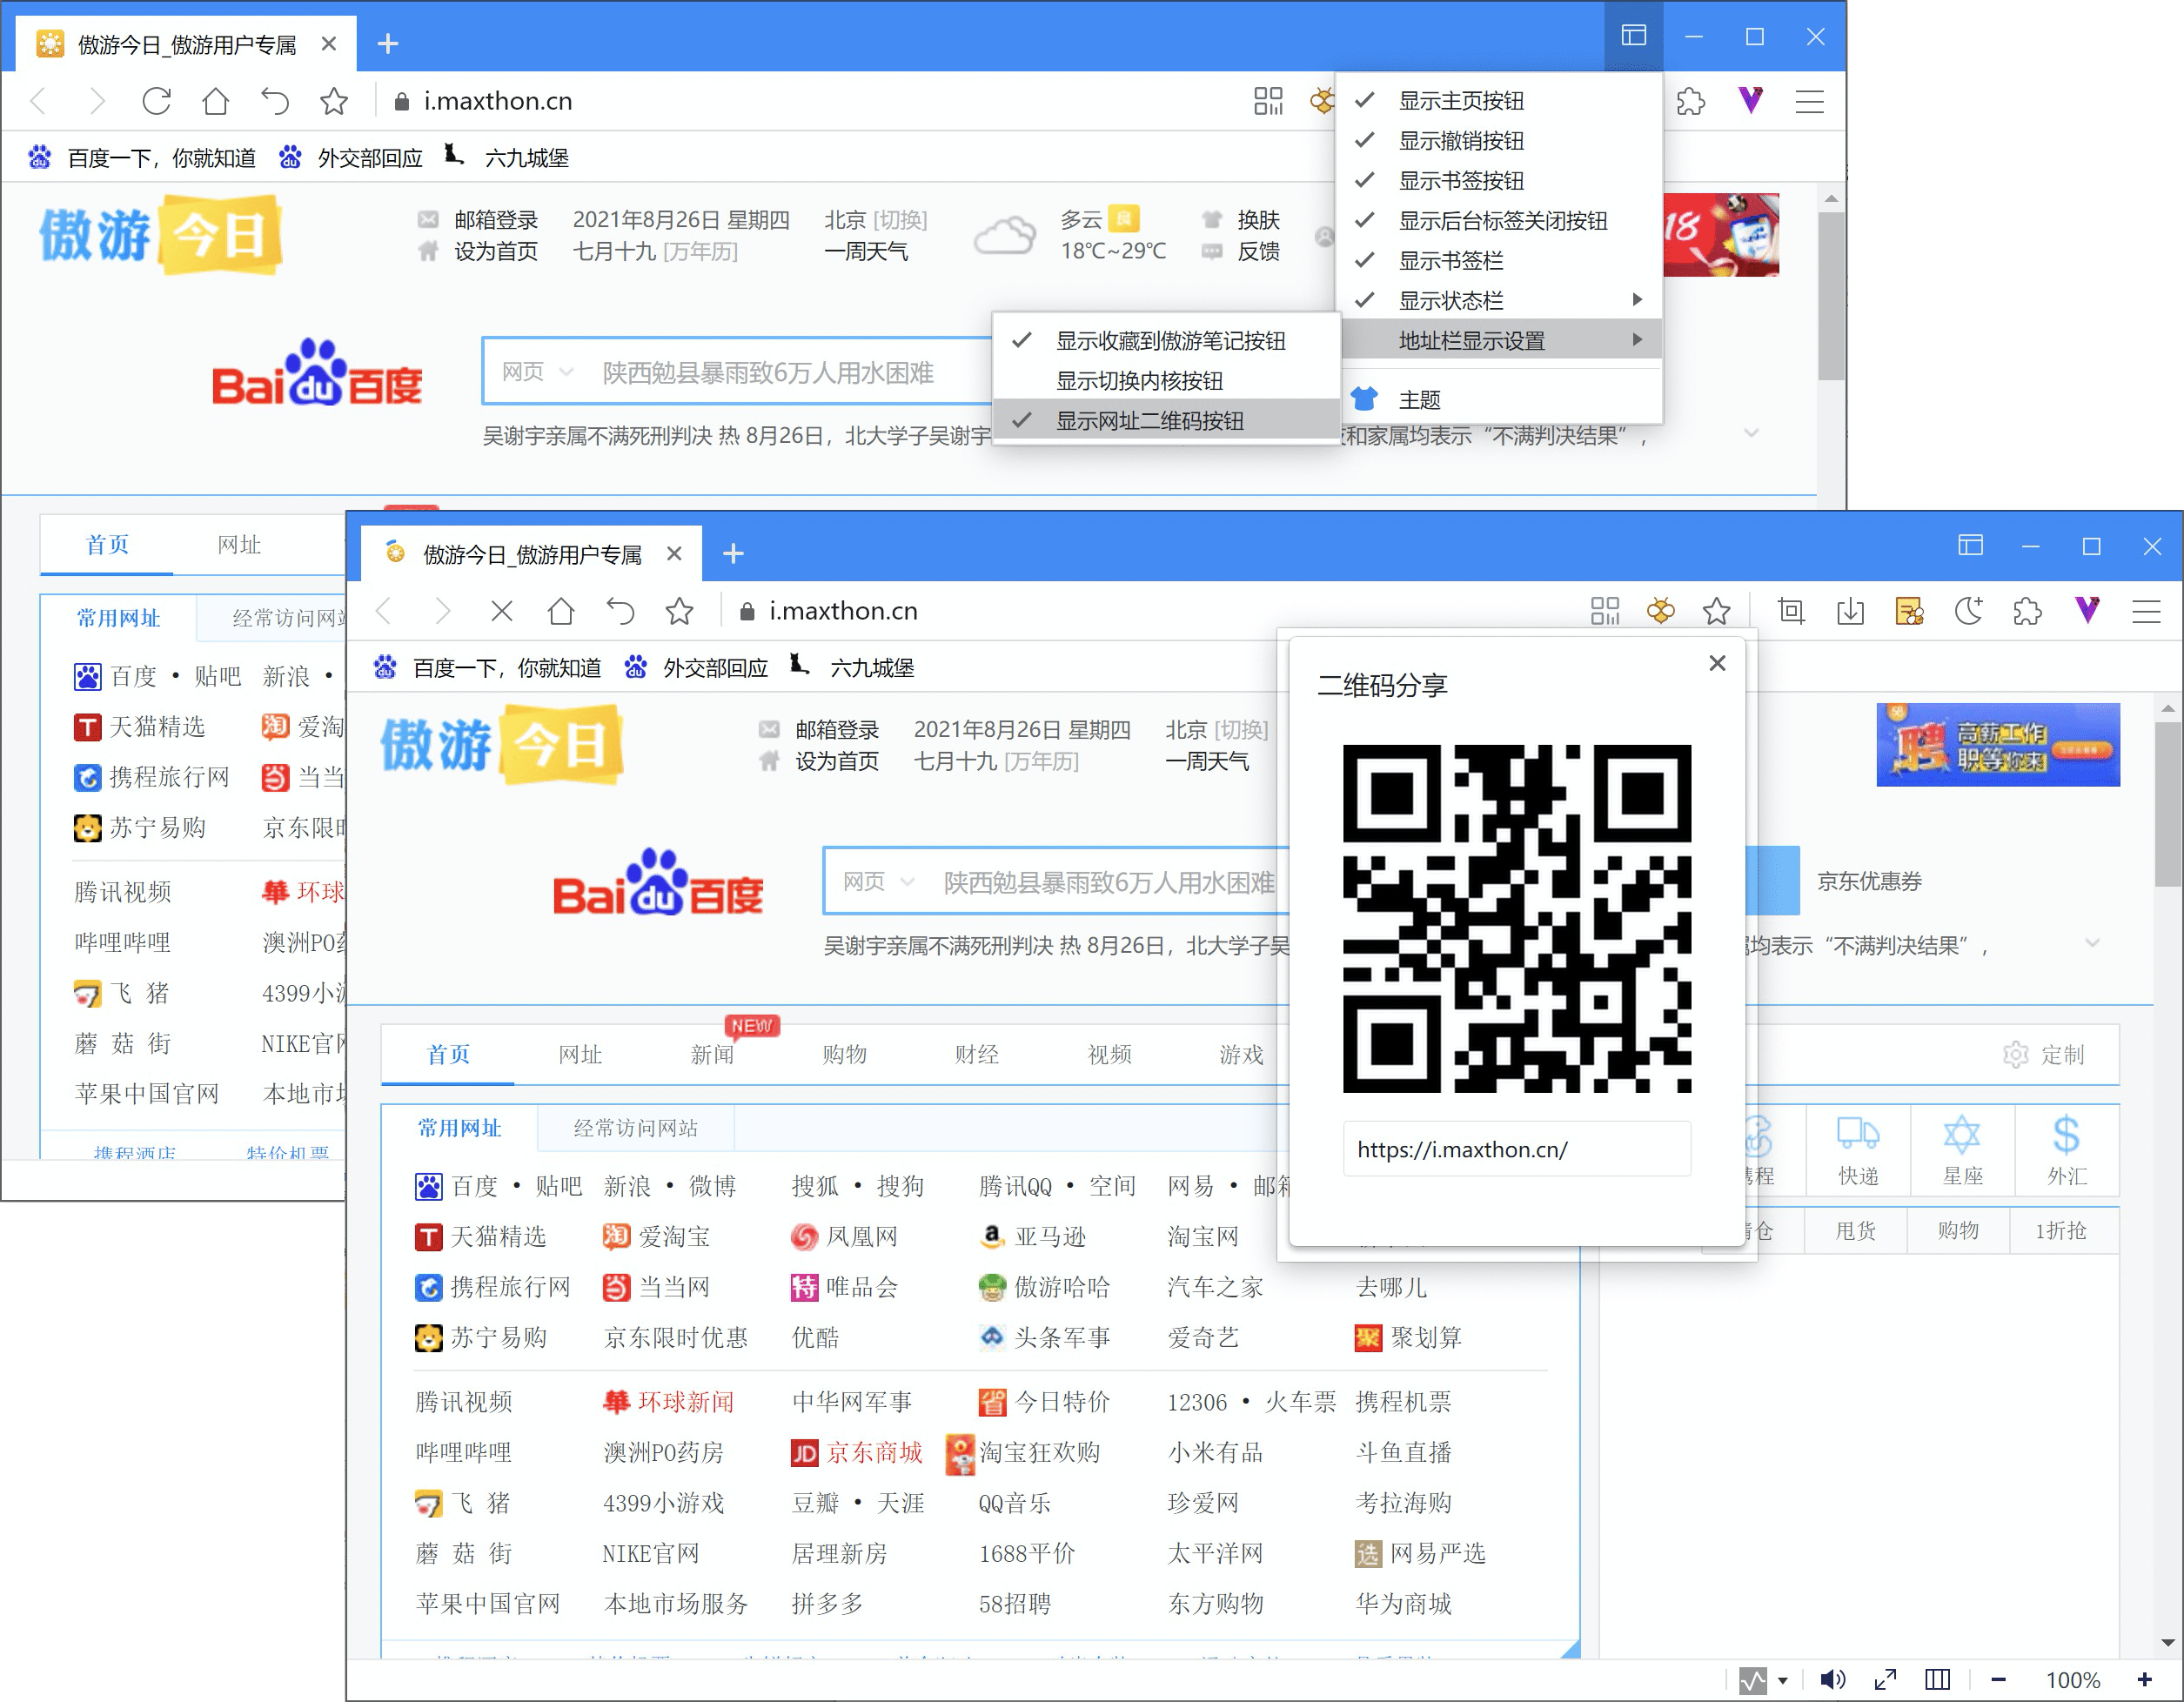Click vertical scrollbar thumb of front window page
Image resolution: width=2184 pixels, height=1702 pixels.
pos(2168,805)
